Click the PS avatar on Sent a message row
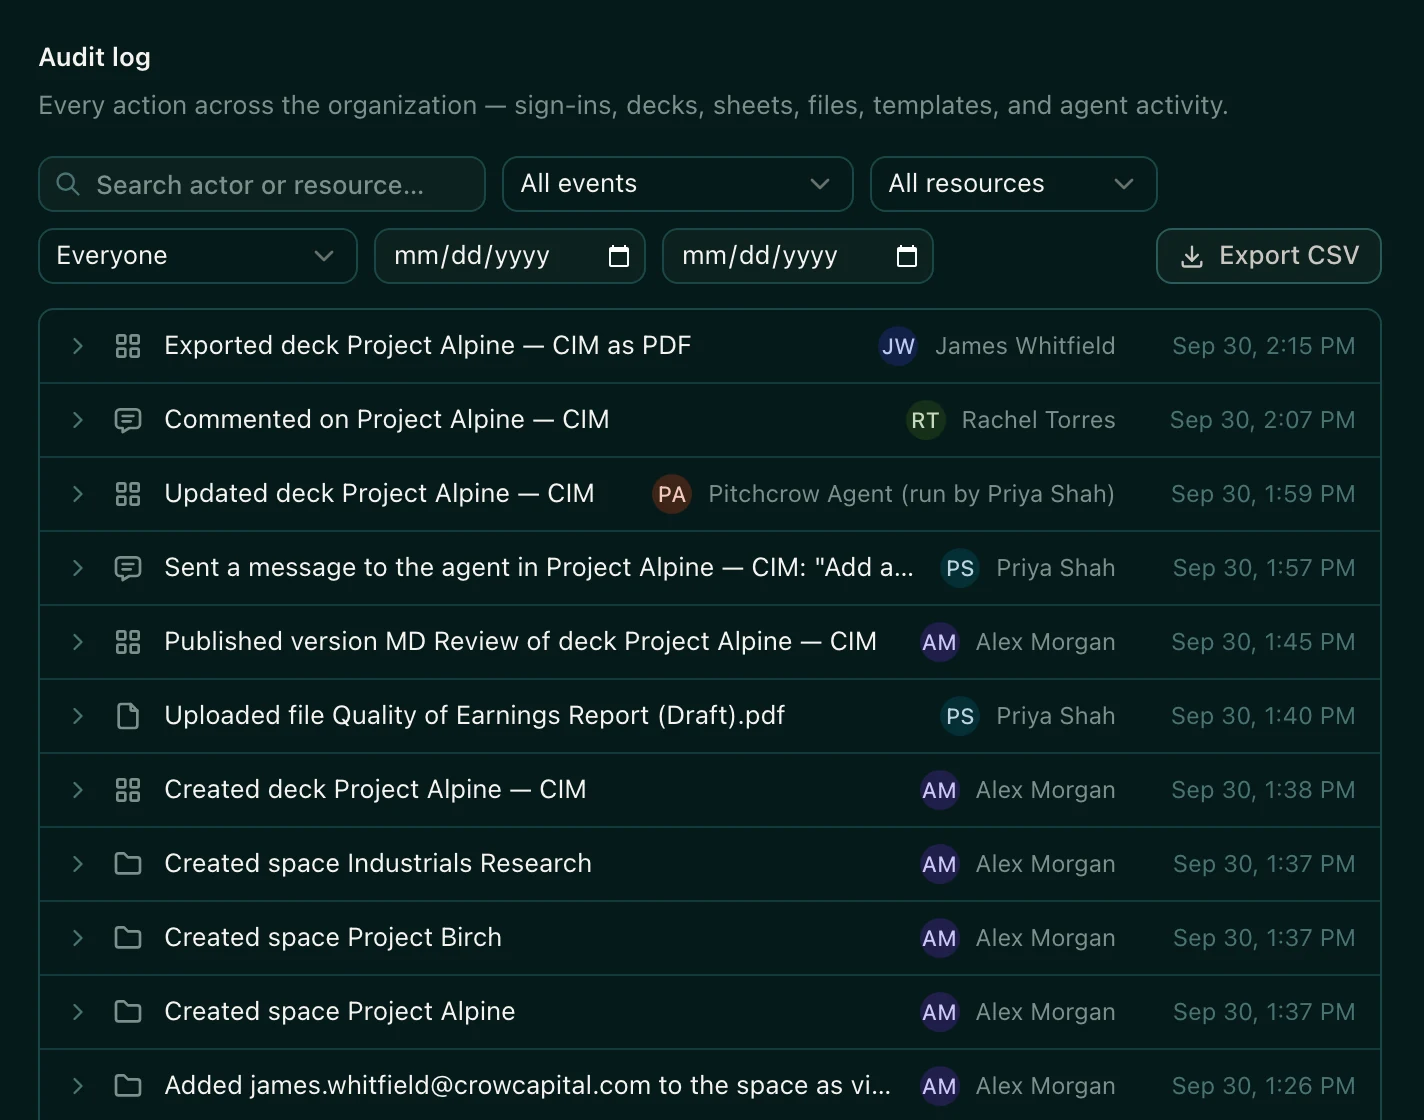Screen dimensions: 1424x1120 [x=960, y=568]
